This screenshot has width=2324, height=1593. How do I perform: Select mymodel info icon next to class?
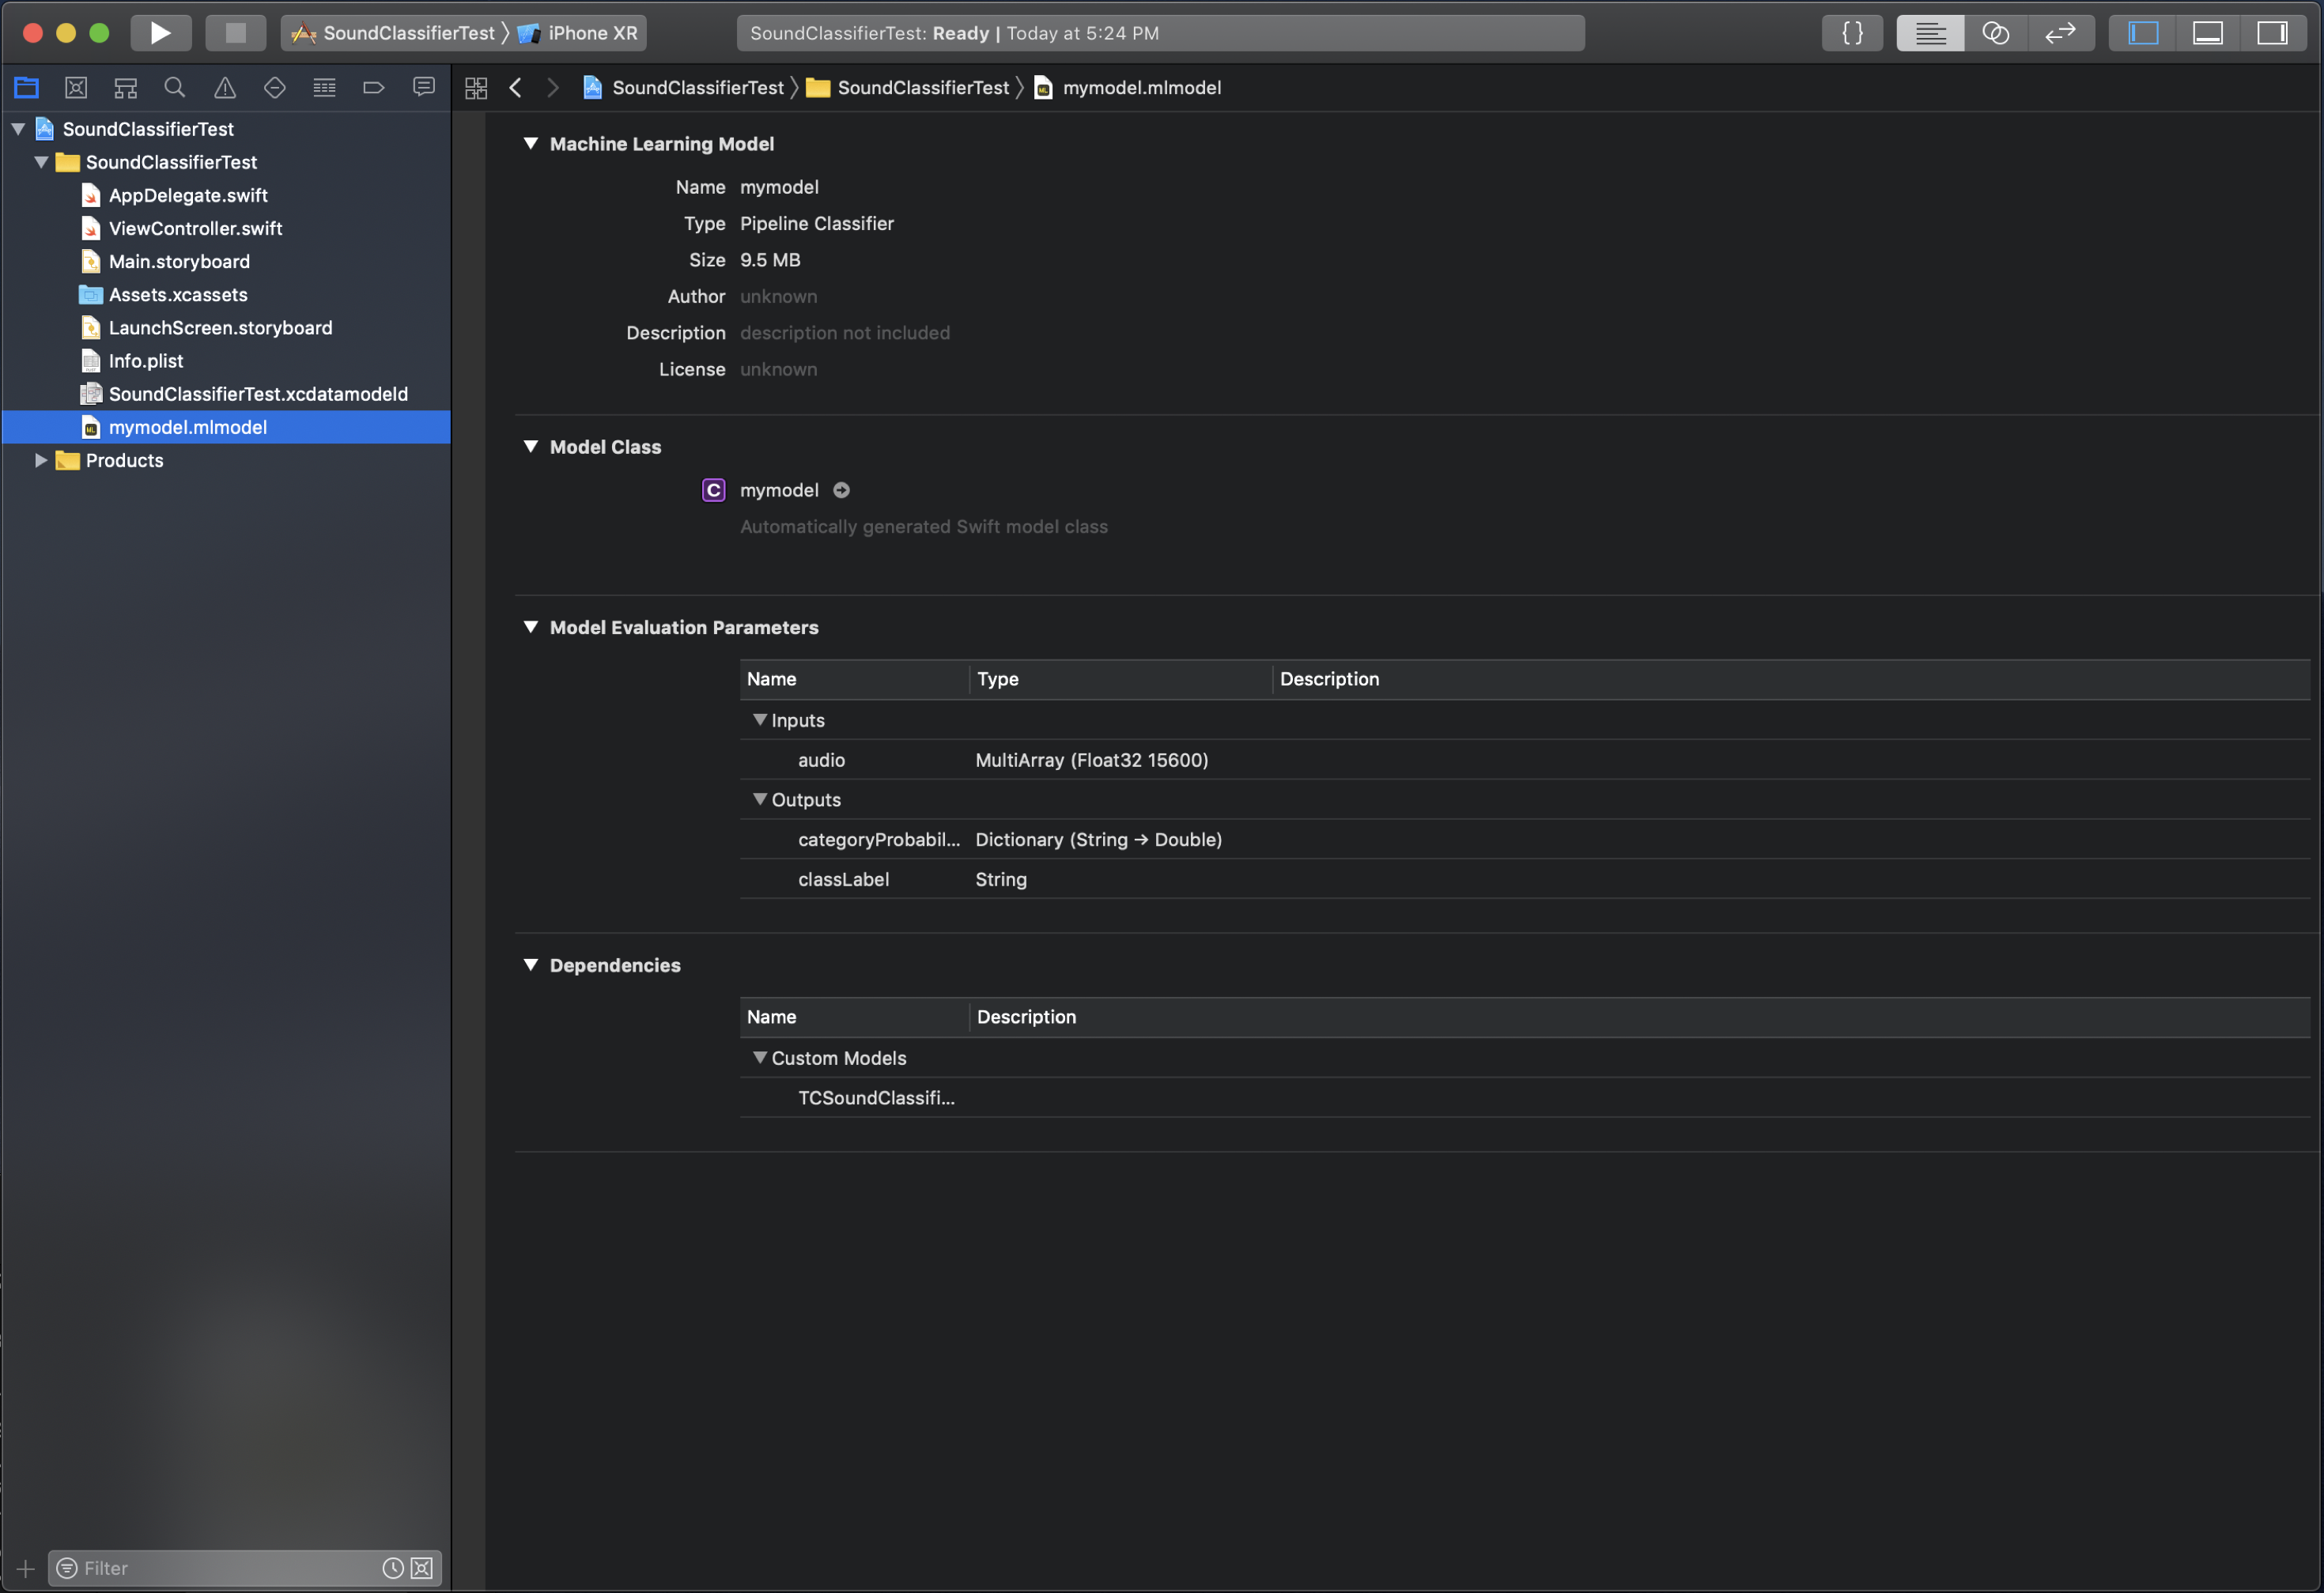click(x=841, y=489)
